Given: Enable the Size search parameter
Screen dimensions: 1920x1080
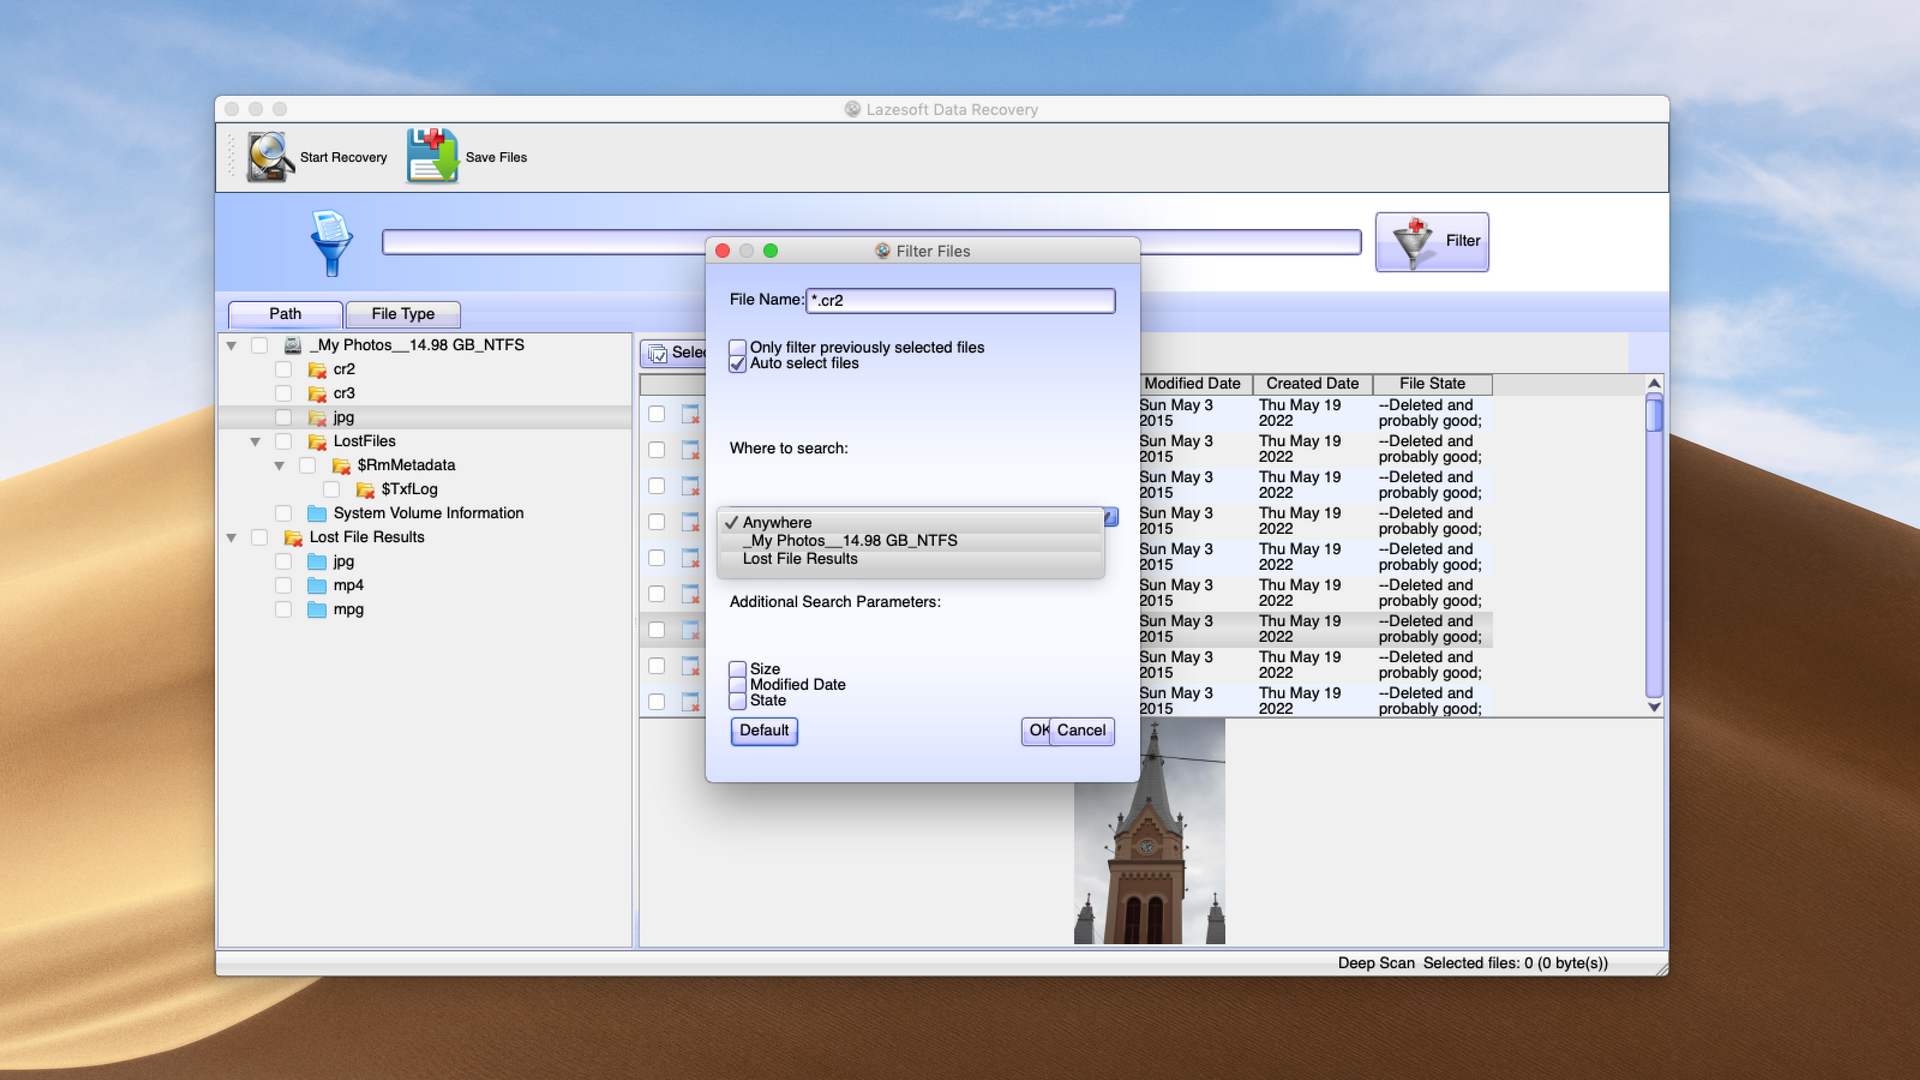Looking at the screenshot, I should (737, 669).
